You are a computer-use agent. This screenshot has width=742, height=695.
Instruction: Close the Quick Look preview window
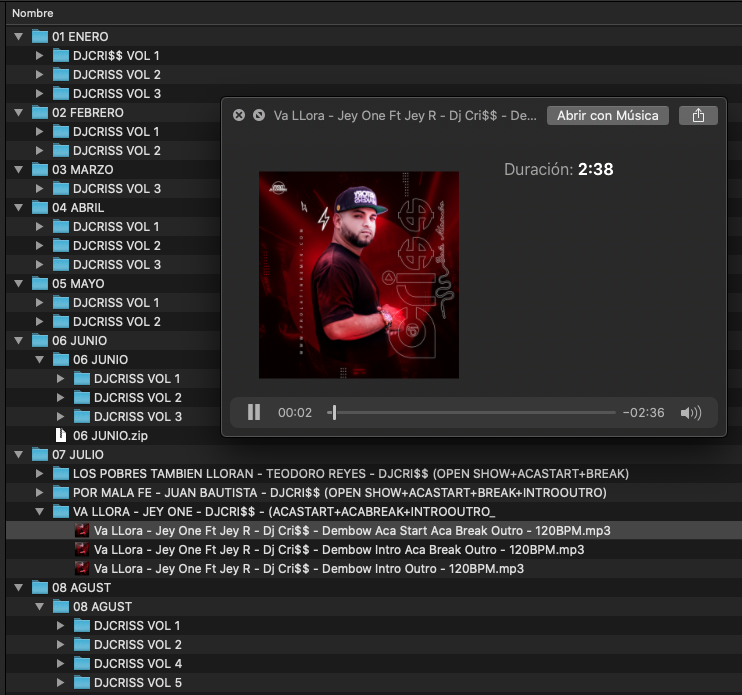tap(239, 115)
